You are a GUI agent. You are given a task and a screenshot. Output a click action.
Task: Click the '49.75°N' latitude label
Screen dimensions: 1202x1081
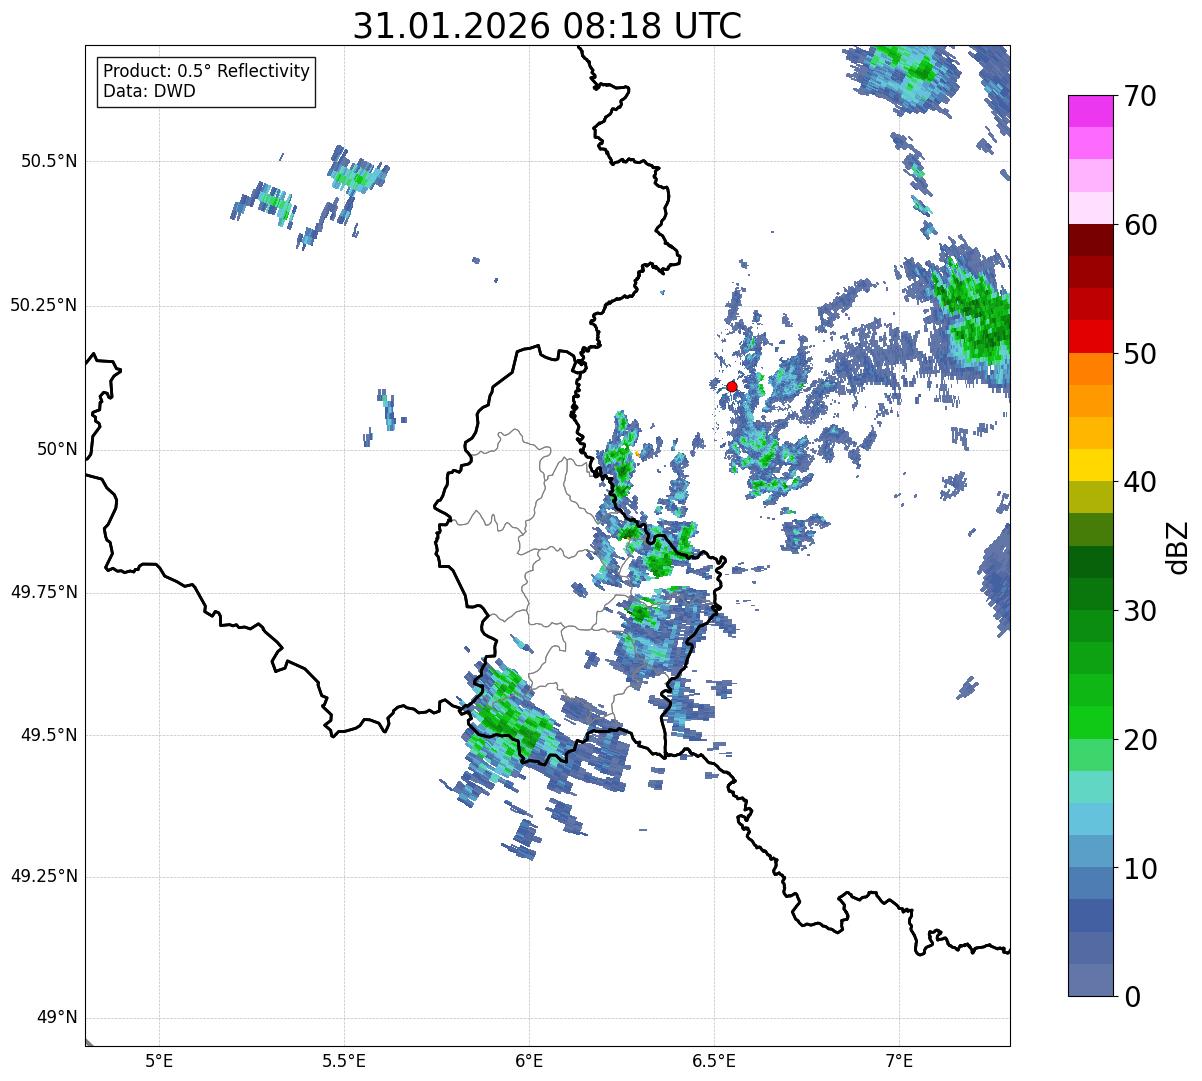[x=44, y=592]
